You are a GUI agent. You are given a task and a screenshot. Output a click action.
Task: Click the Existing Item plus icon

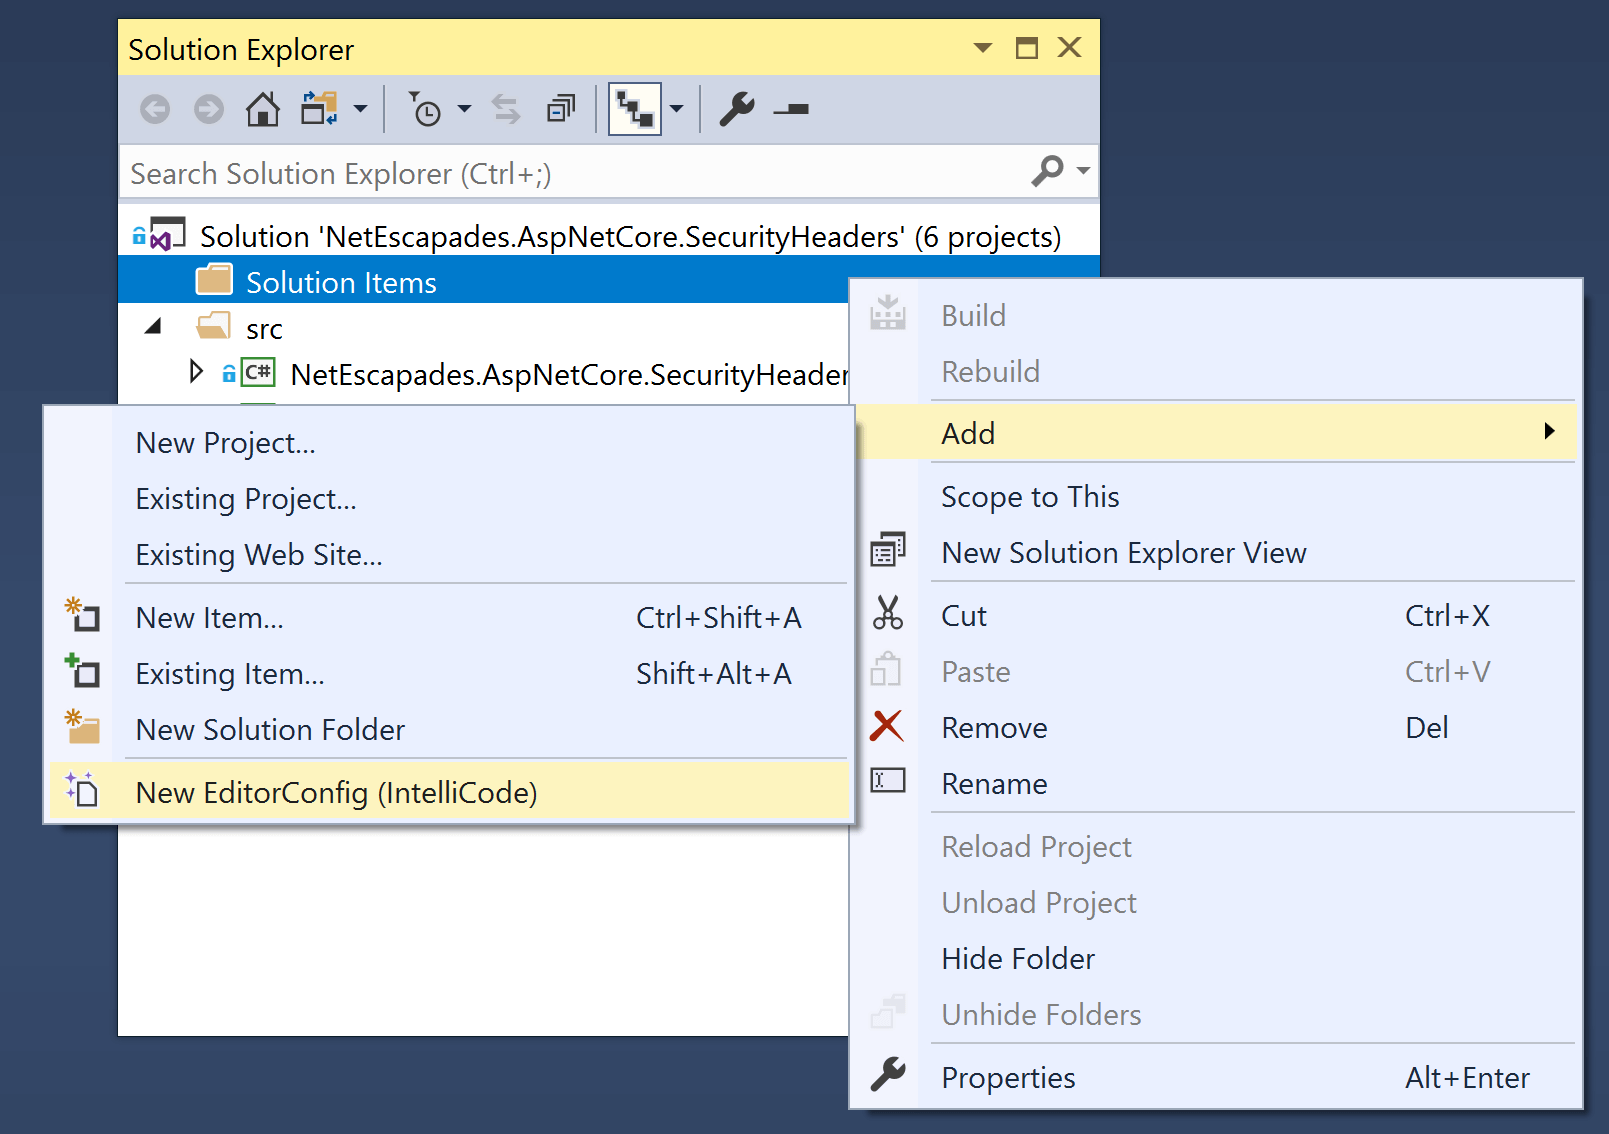pyautogui.click(x=82, y=670)
